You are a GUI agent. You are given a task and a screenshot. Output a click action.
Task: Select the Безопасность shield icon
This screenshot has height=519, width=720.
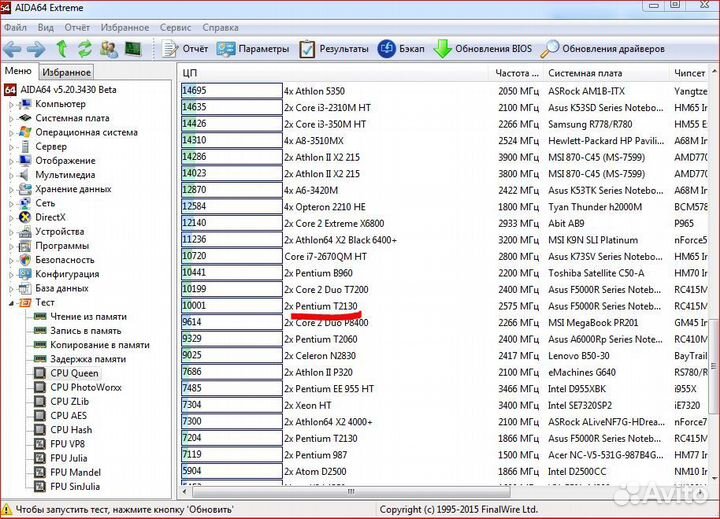coord(25,260)
